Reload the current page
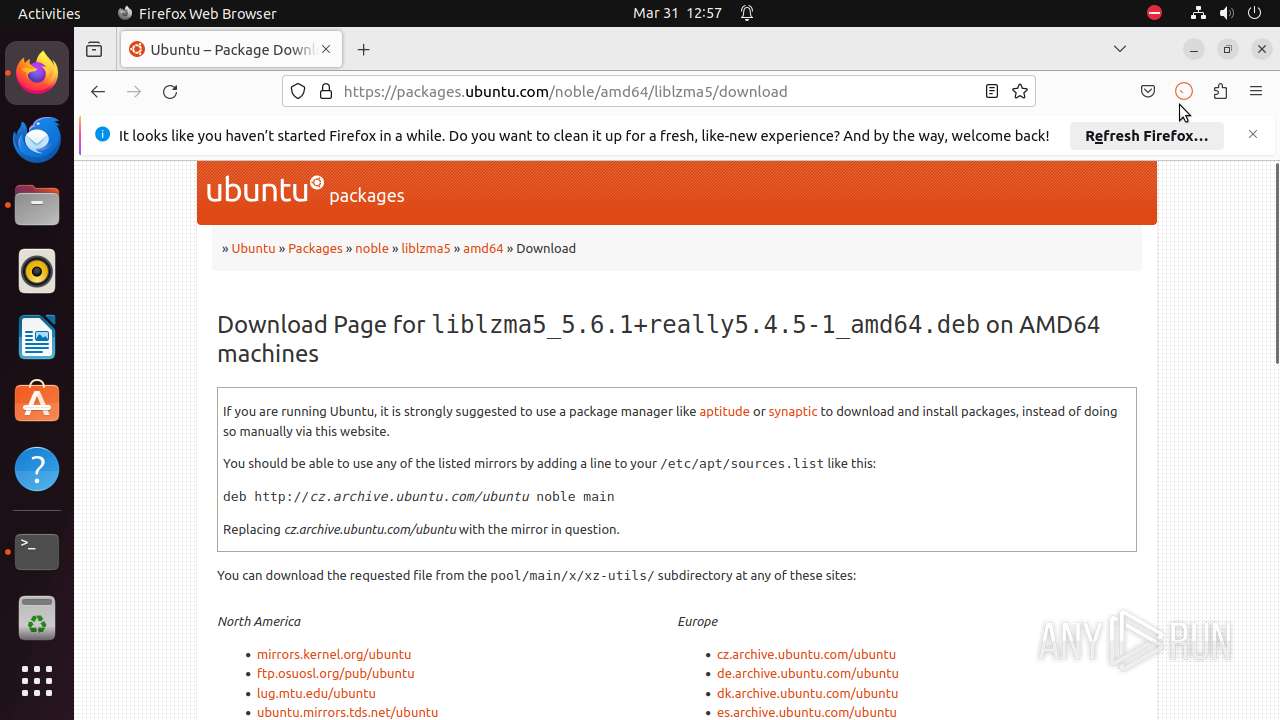 click(x=170, y=91)
